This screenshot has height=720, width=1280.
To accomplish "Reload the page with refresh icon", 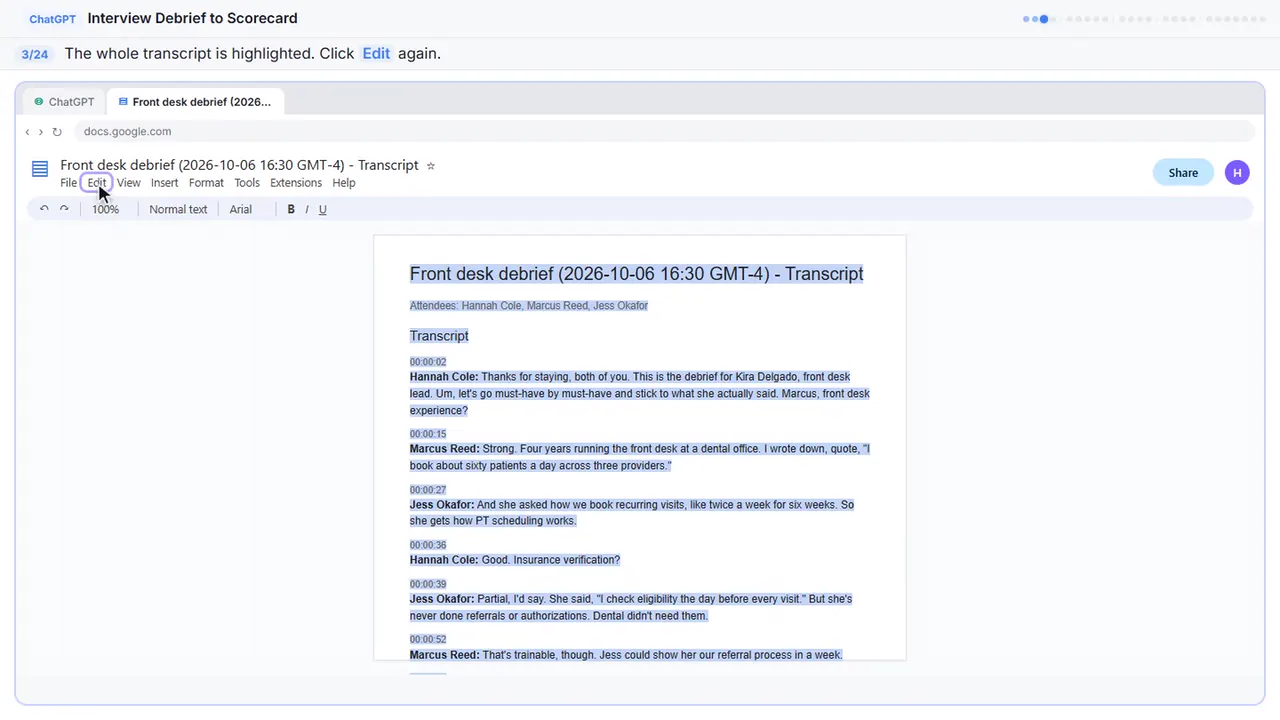I will point(57,132).
